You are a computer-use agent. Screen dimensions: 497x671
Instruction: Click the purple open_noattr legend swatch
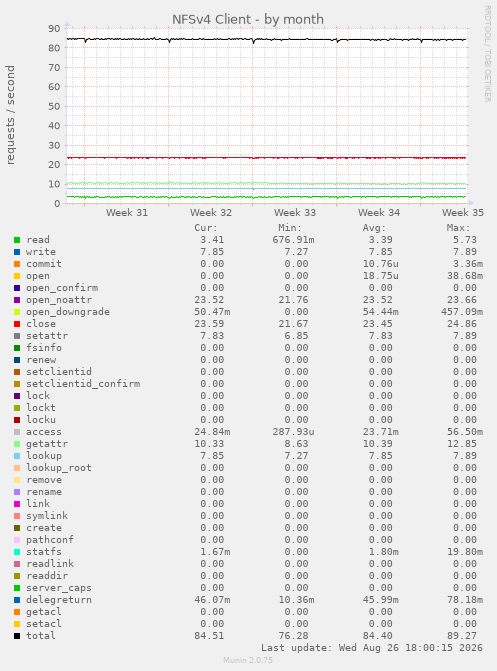(x=17, y=300)
